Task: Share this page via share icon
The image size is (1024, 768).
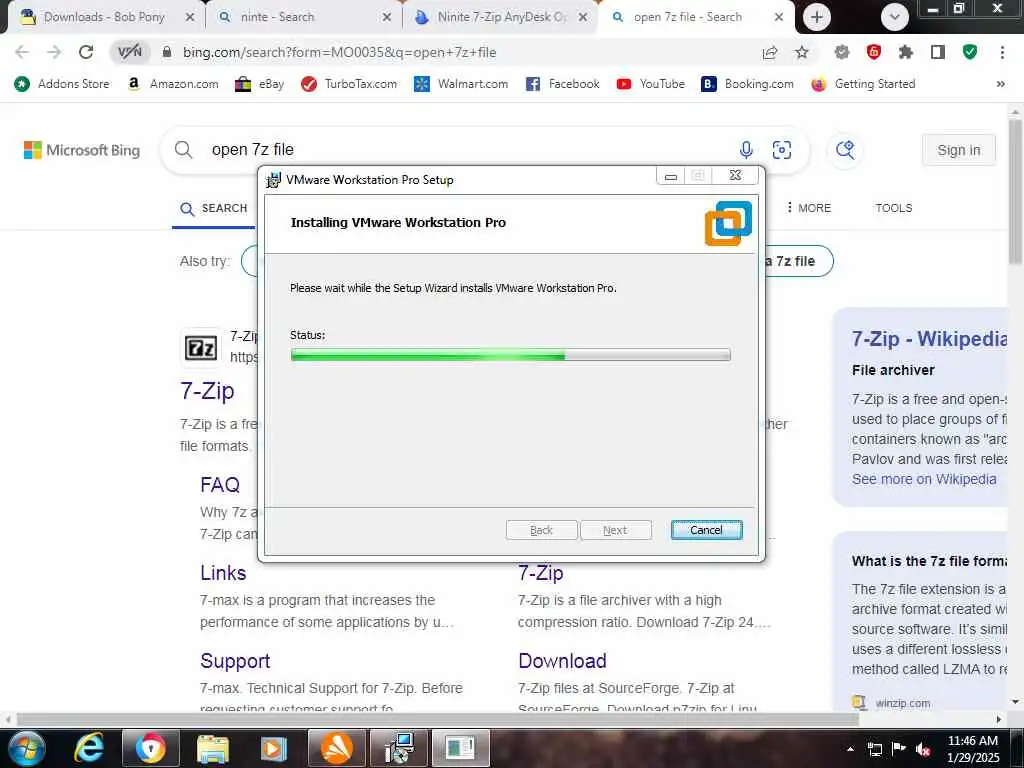Action: 770,52
